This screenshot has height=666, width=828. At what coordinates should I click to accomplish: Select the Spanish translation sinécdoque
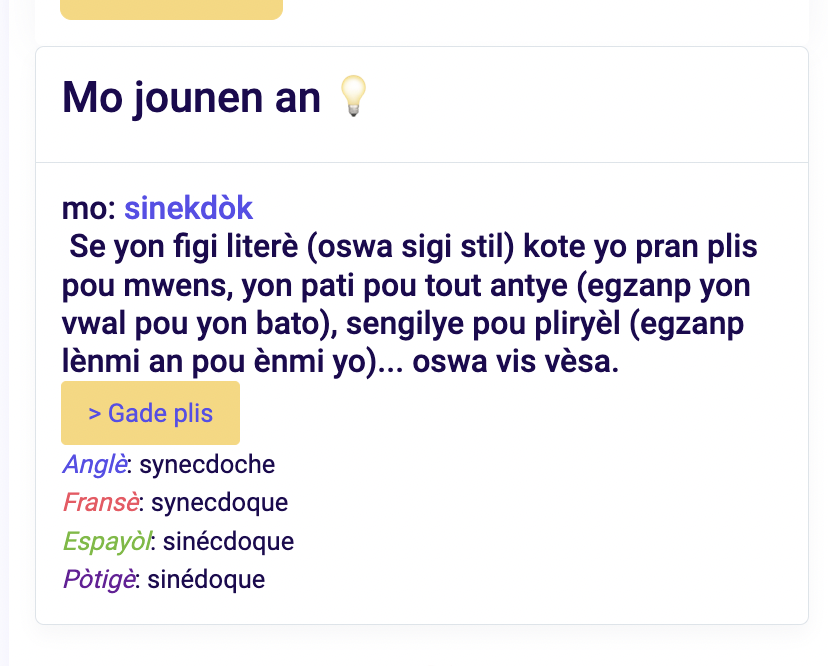229,542
